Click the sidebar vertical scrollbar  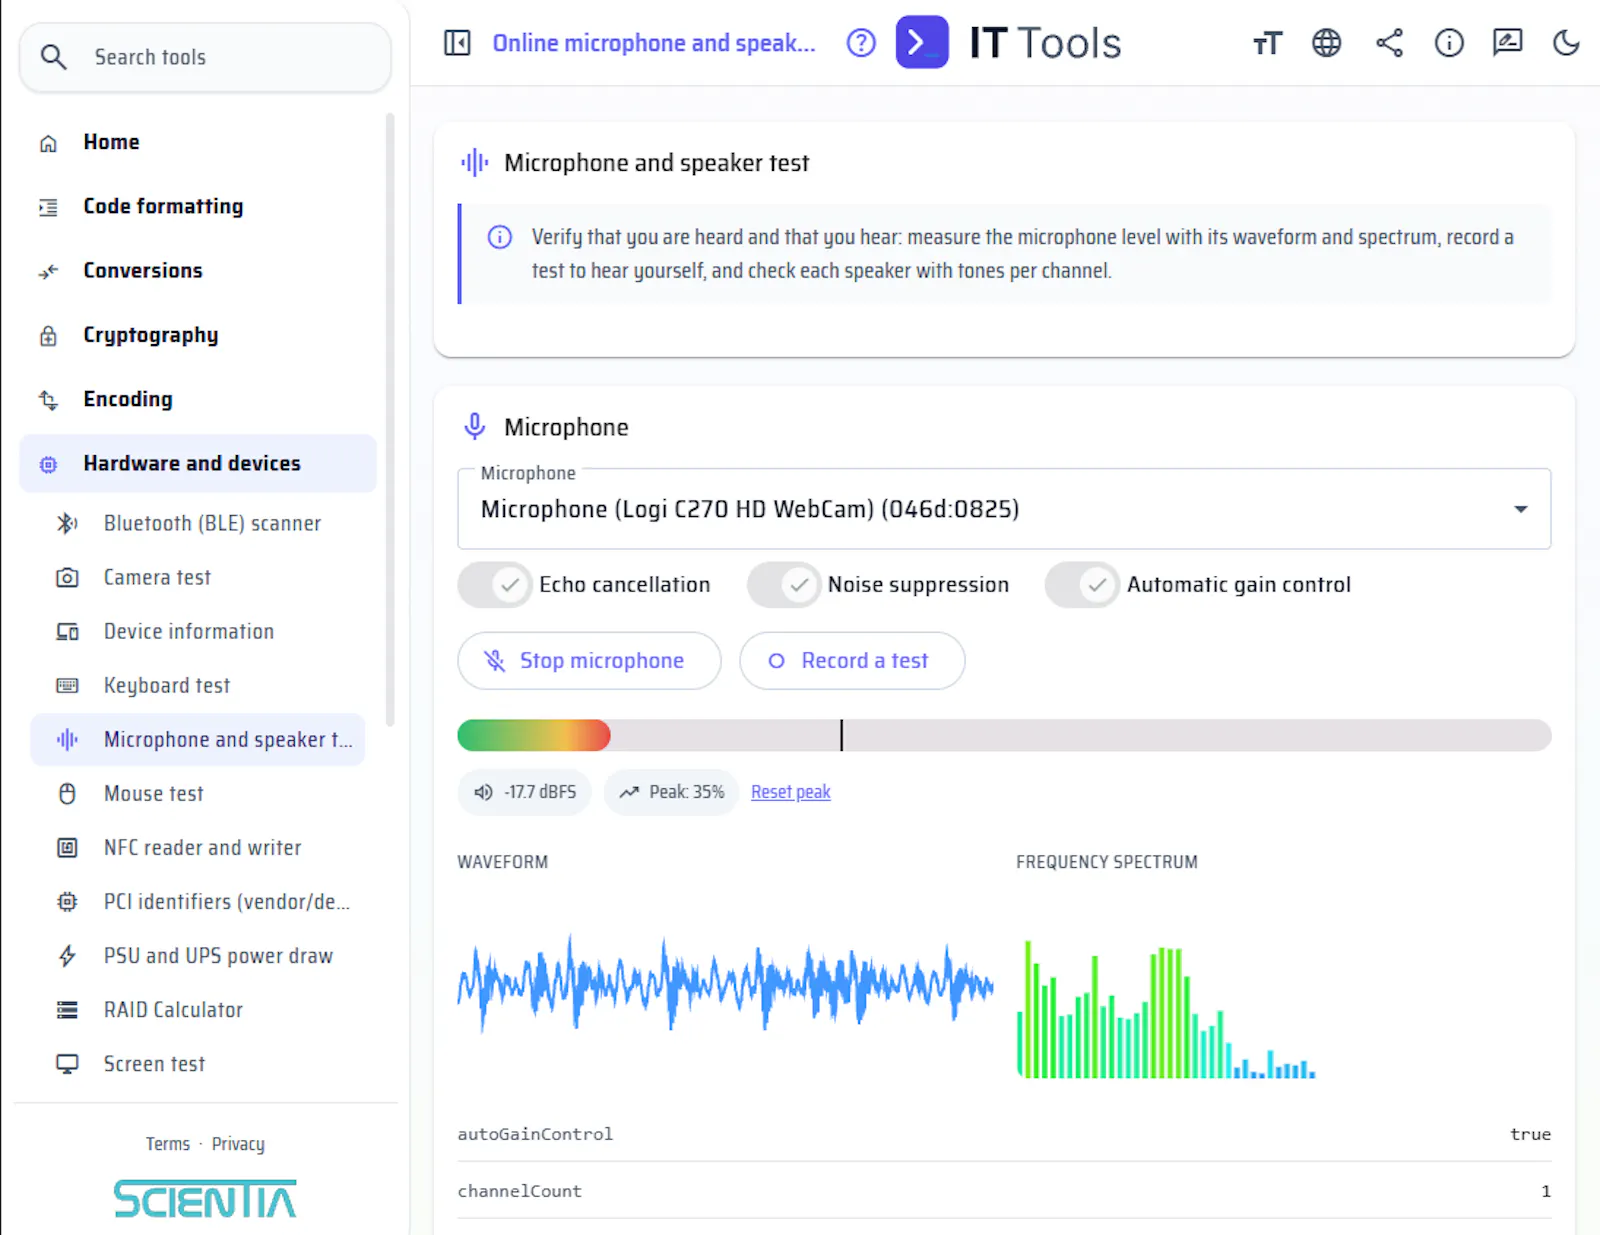click(x=390, y=420)
